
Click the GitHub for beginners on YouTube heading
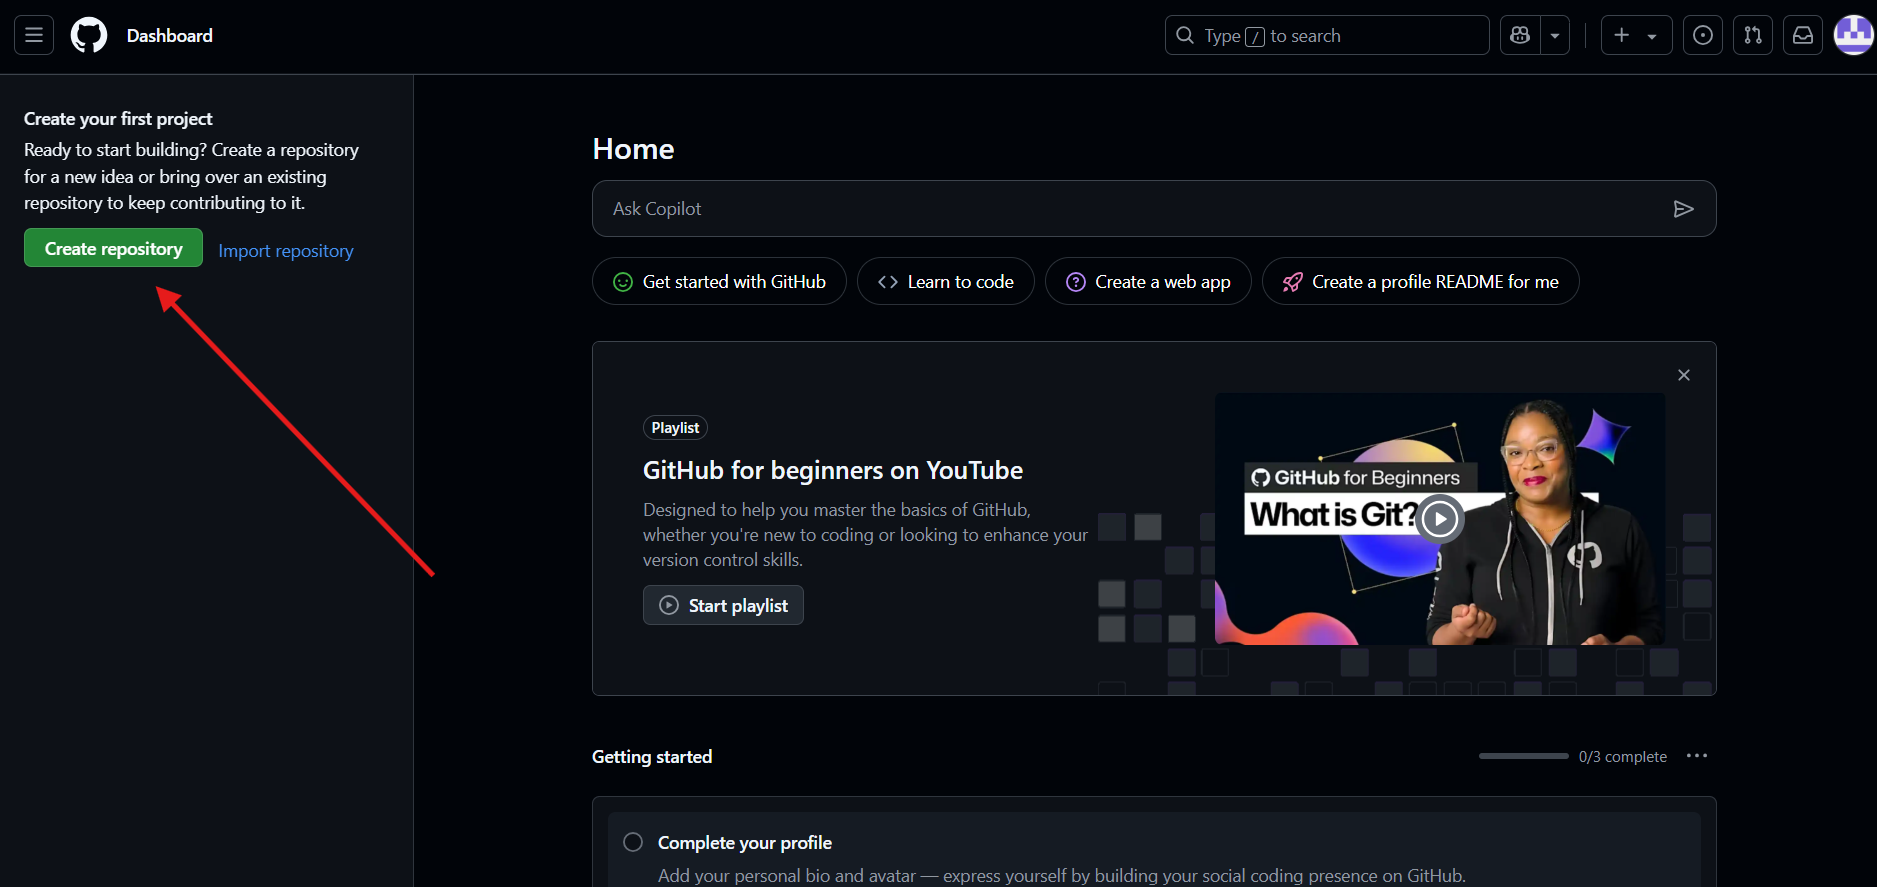pos(833,470)
